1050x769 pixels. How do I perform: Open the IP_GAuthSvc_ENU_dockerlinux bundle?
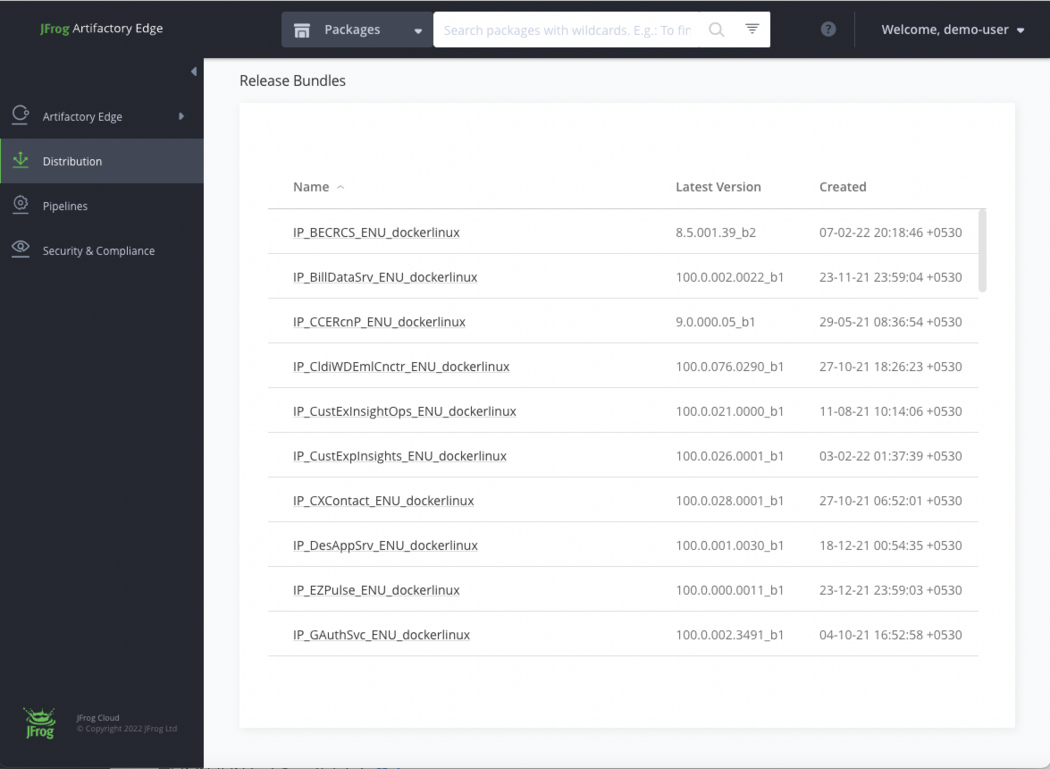(x=382, y=635)
